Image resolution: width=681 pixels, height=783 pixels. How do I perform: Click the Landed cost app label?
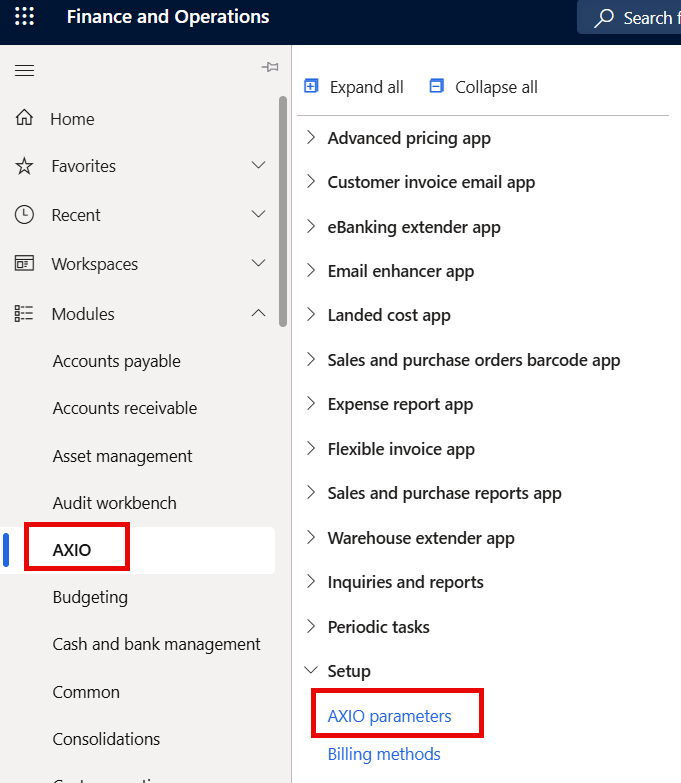coord(389,315)
